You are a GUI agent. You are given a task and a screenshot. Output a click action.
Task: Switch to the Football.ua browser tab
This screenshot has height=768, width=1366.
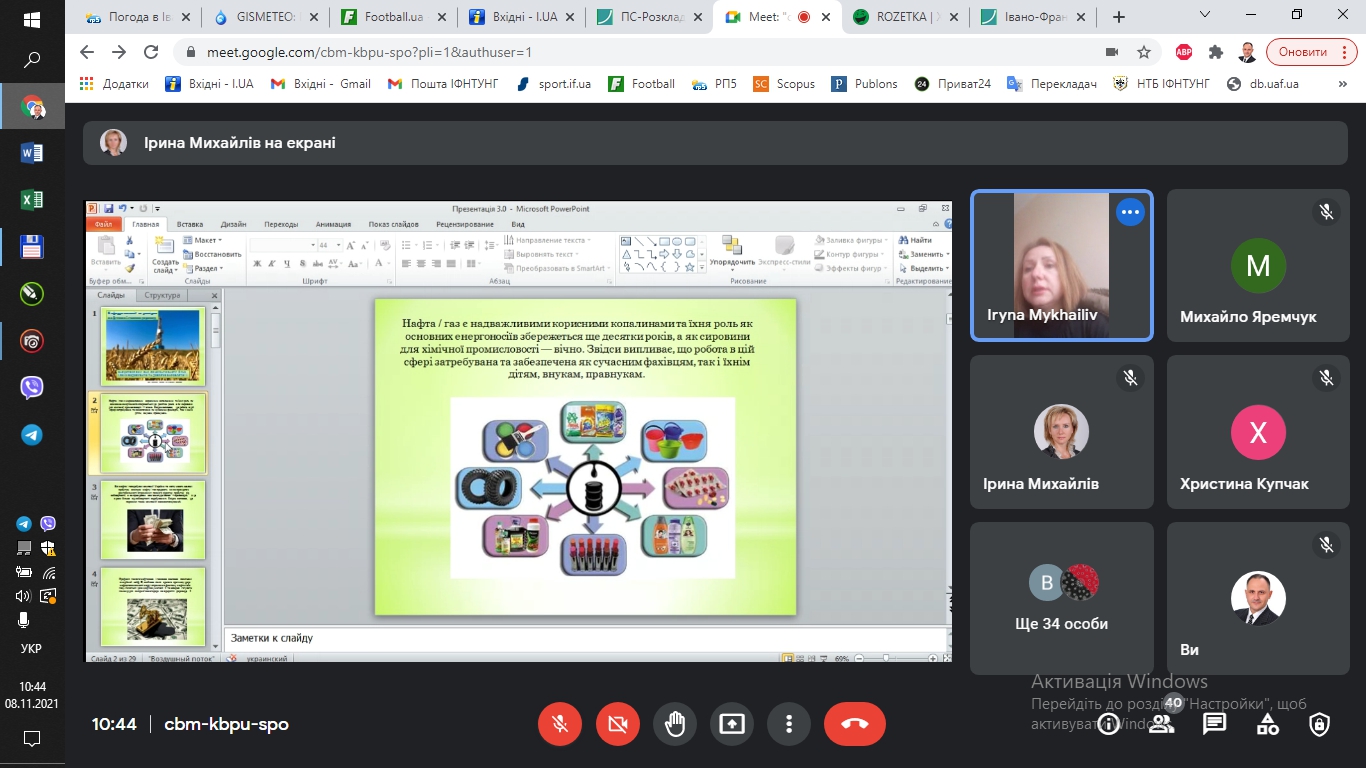[391, 17]
